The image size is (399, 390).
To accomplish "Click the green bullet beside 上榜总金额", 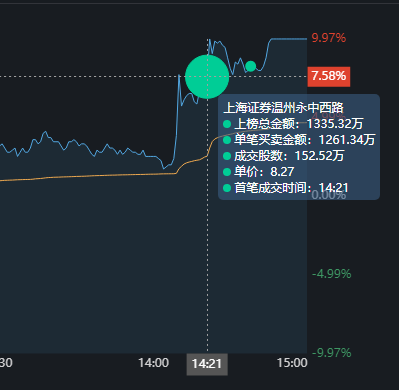I will pyautogui.click(x=227, y=124).
